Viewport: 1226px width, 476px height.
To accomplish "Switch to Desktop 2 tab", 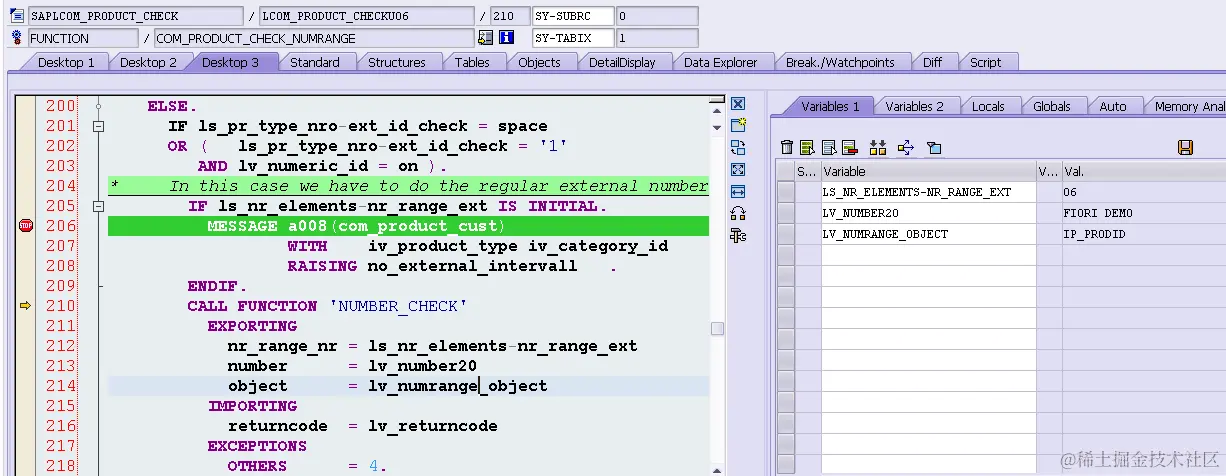I will (148, 62).
